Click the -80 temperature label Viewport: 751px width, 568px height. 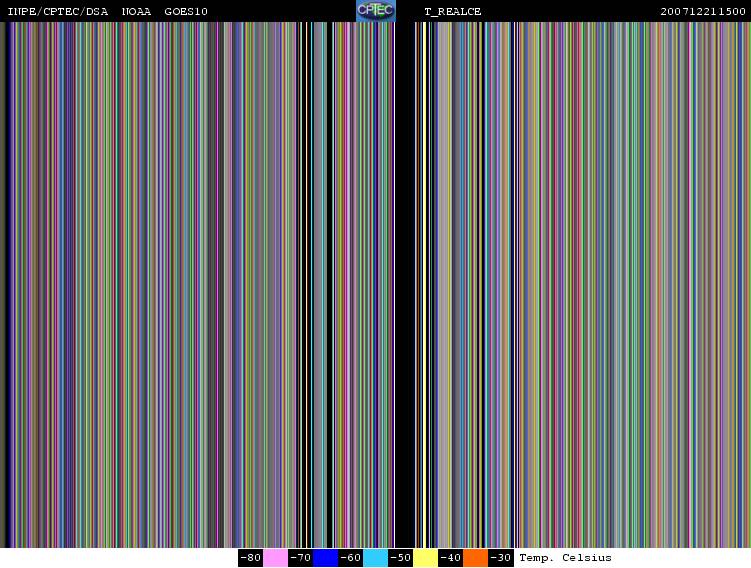pos(250,558)
